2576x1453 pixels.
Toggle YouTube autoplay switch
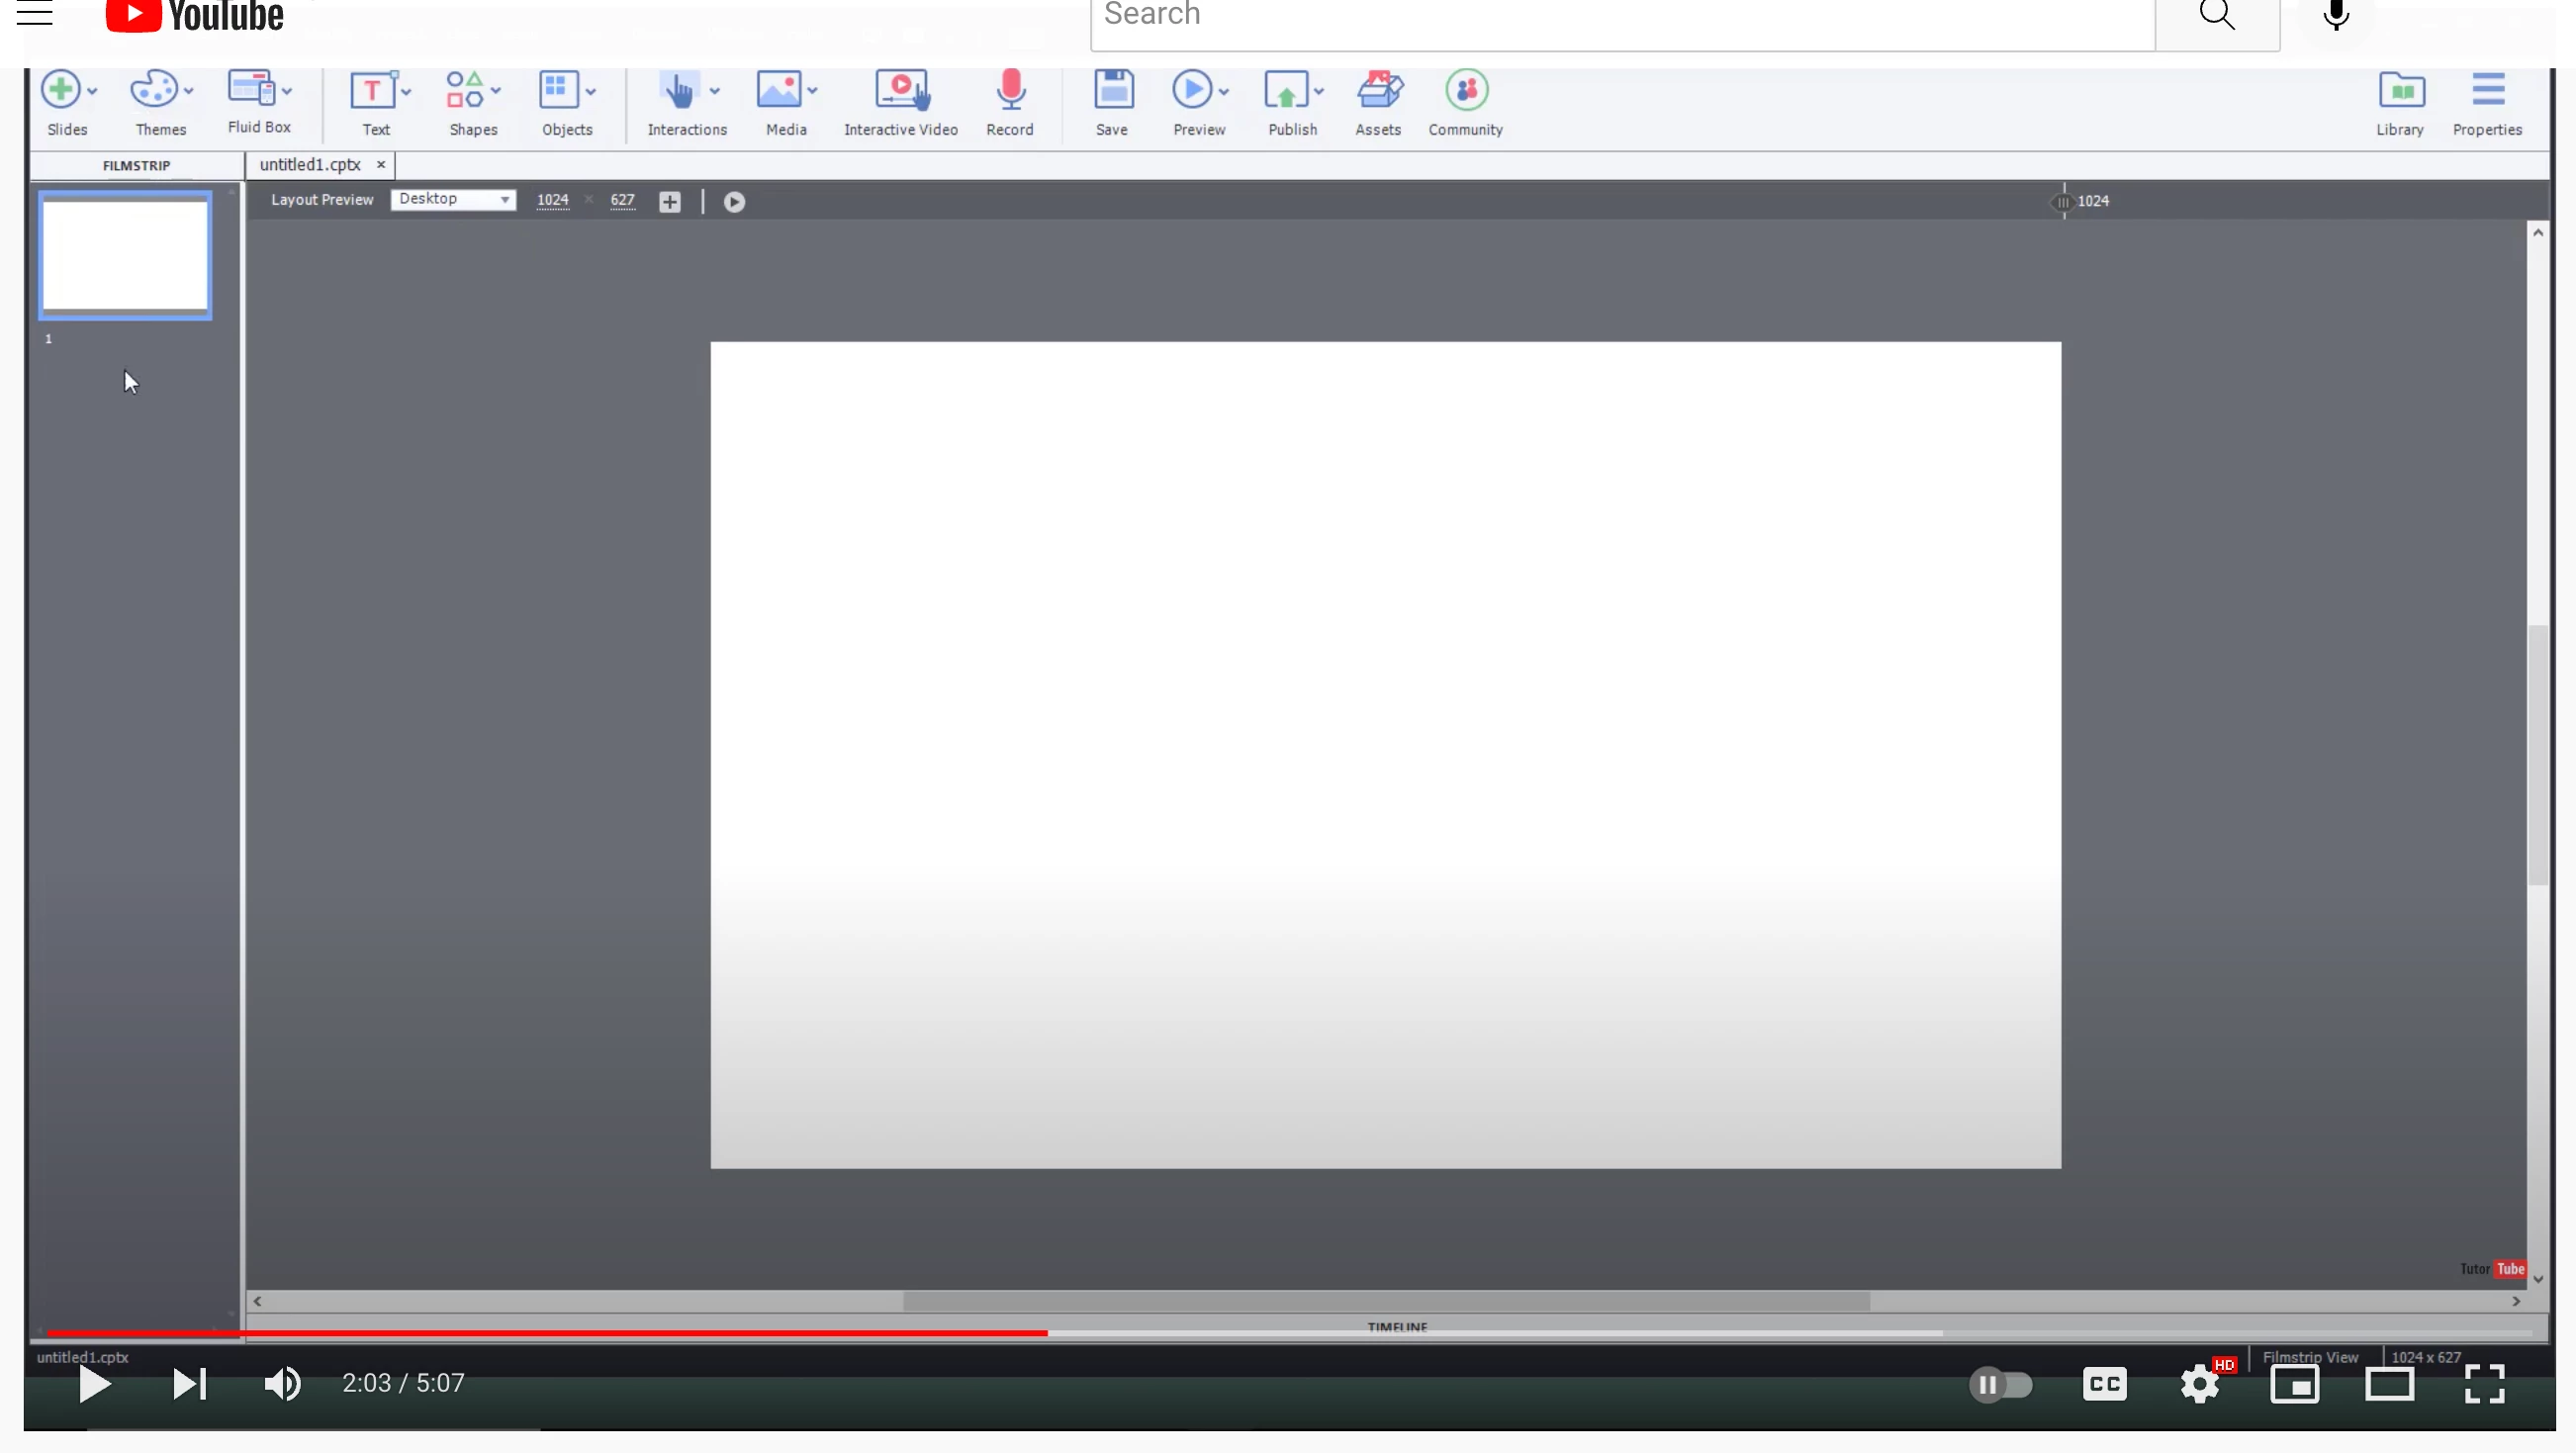point(2000,1384)
